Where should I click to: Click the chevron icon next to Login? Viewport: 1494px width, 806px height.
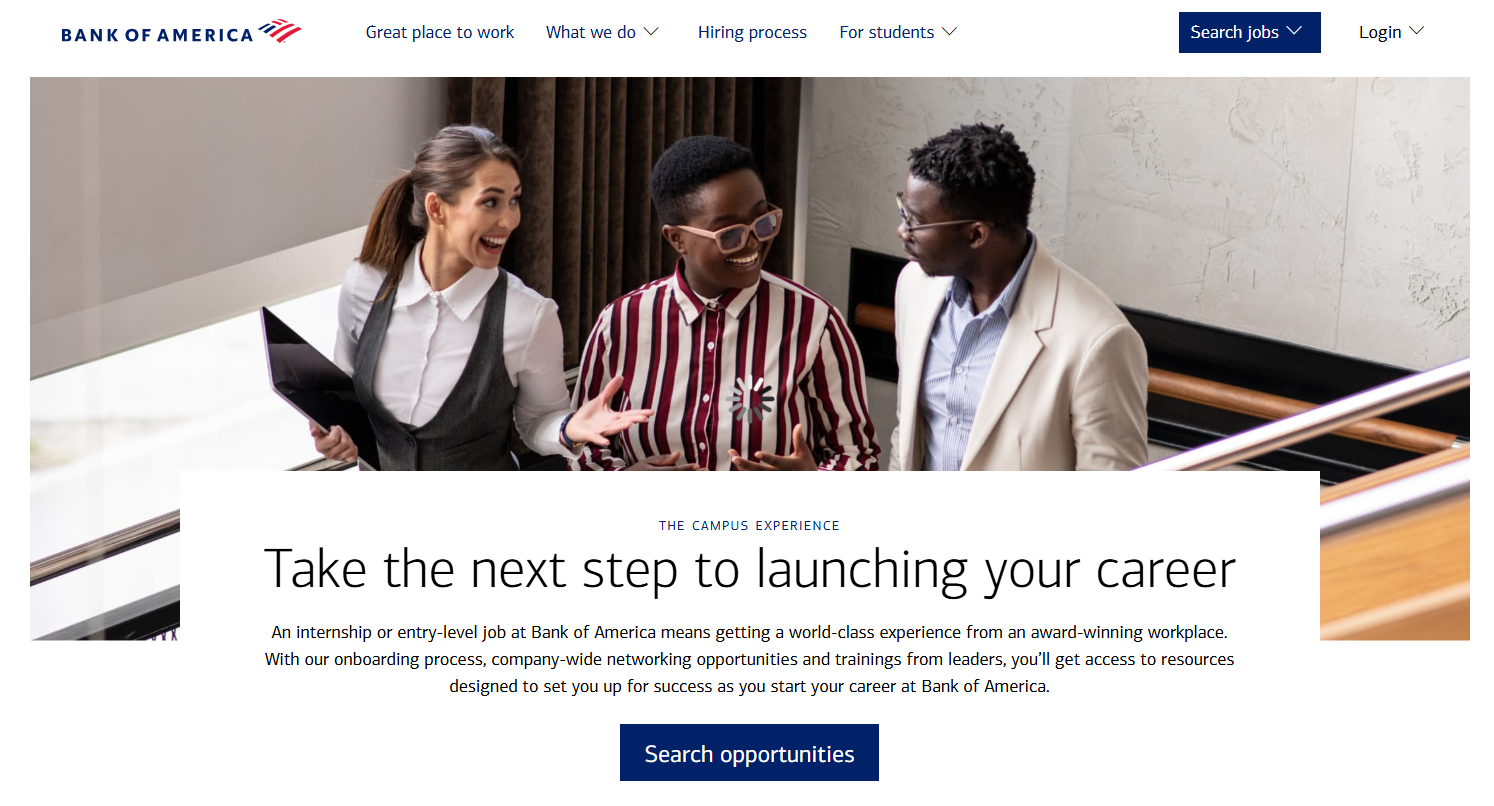pyautogui.click(x=1416, y=32)
